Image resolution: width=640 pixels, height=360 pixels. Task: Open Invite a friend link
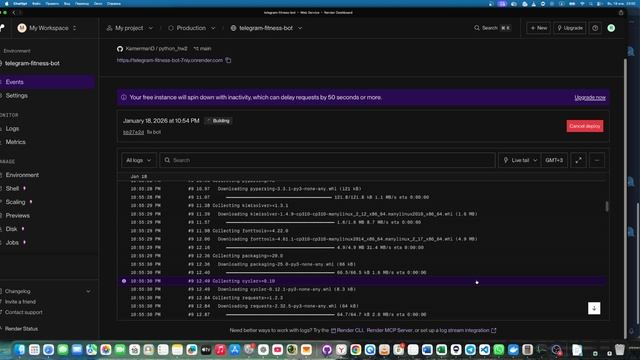(x=20, y=302)
